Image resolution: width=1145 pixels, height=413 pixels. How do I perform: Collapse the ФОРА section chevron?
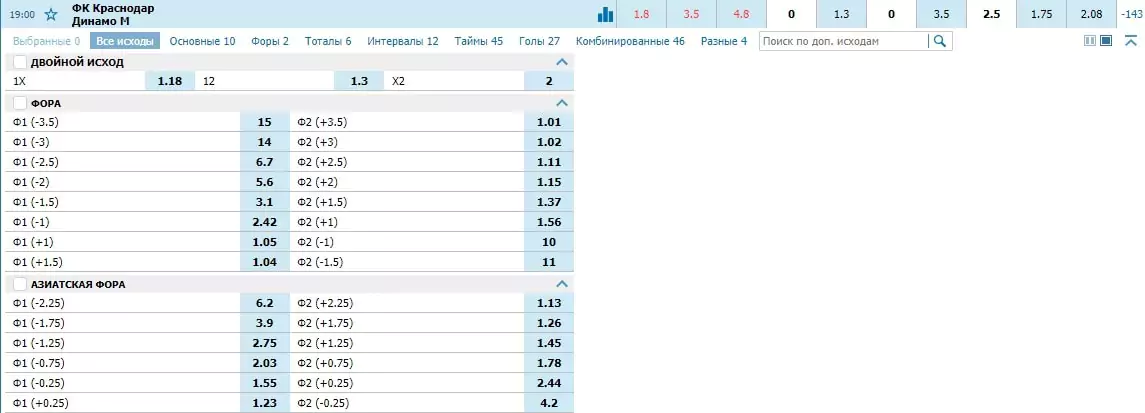point(561,103)
